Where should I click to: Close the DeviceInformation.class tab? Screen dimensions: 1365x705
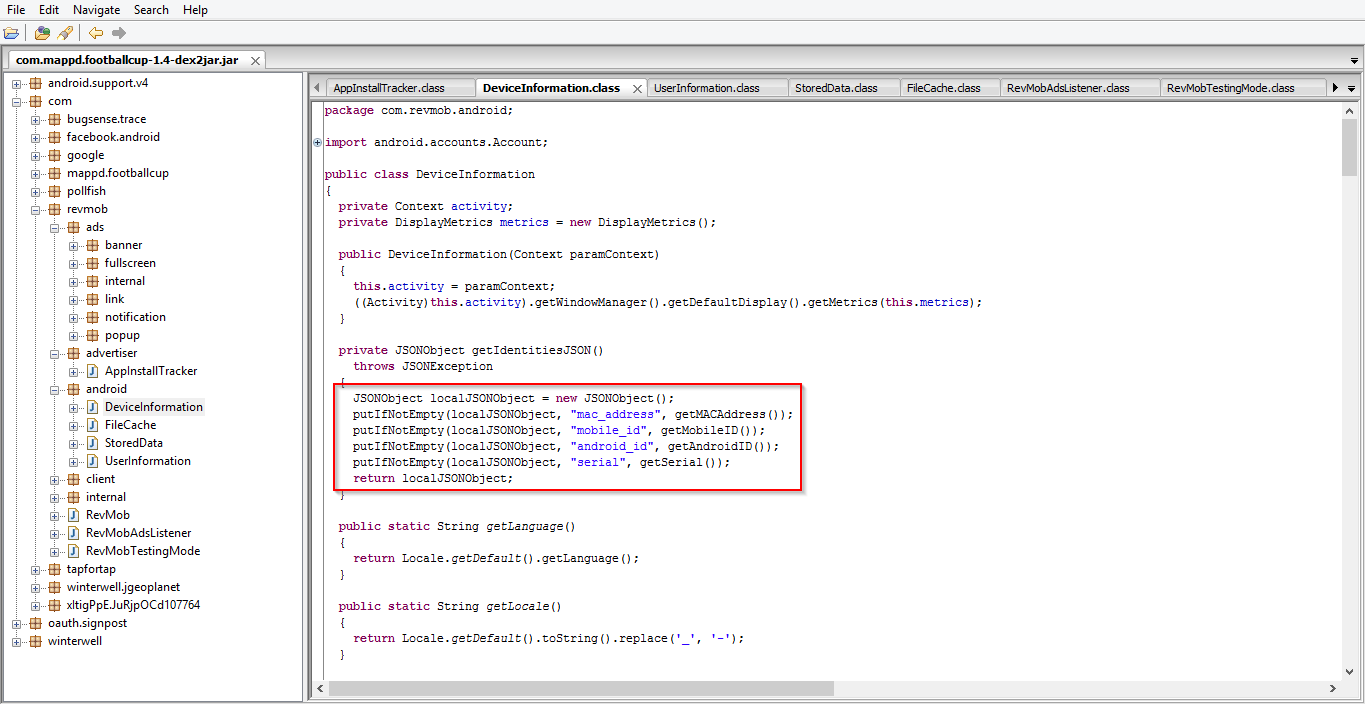point(637,89)
